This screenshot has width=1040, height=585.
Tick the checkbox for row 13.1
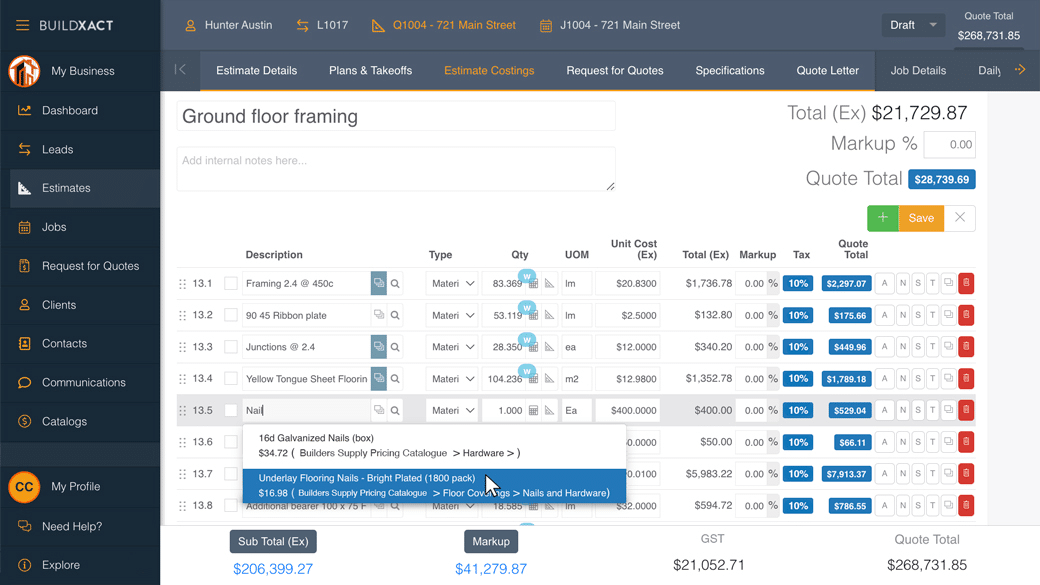pyautogui.click(x=231, y=284)
